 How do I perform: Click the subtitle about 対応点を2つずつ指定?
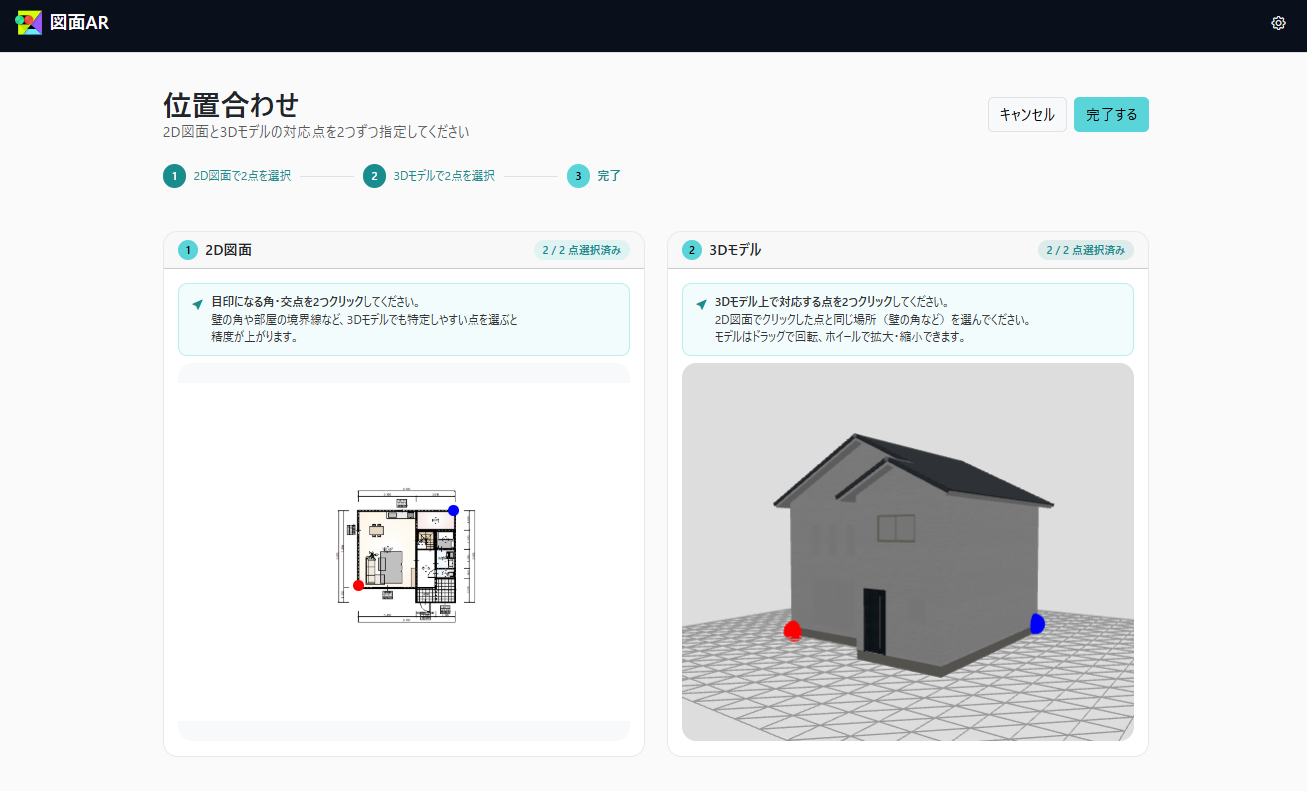(316, 132)
